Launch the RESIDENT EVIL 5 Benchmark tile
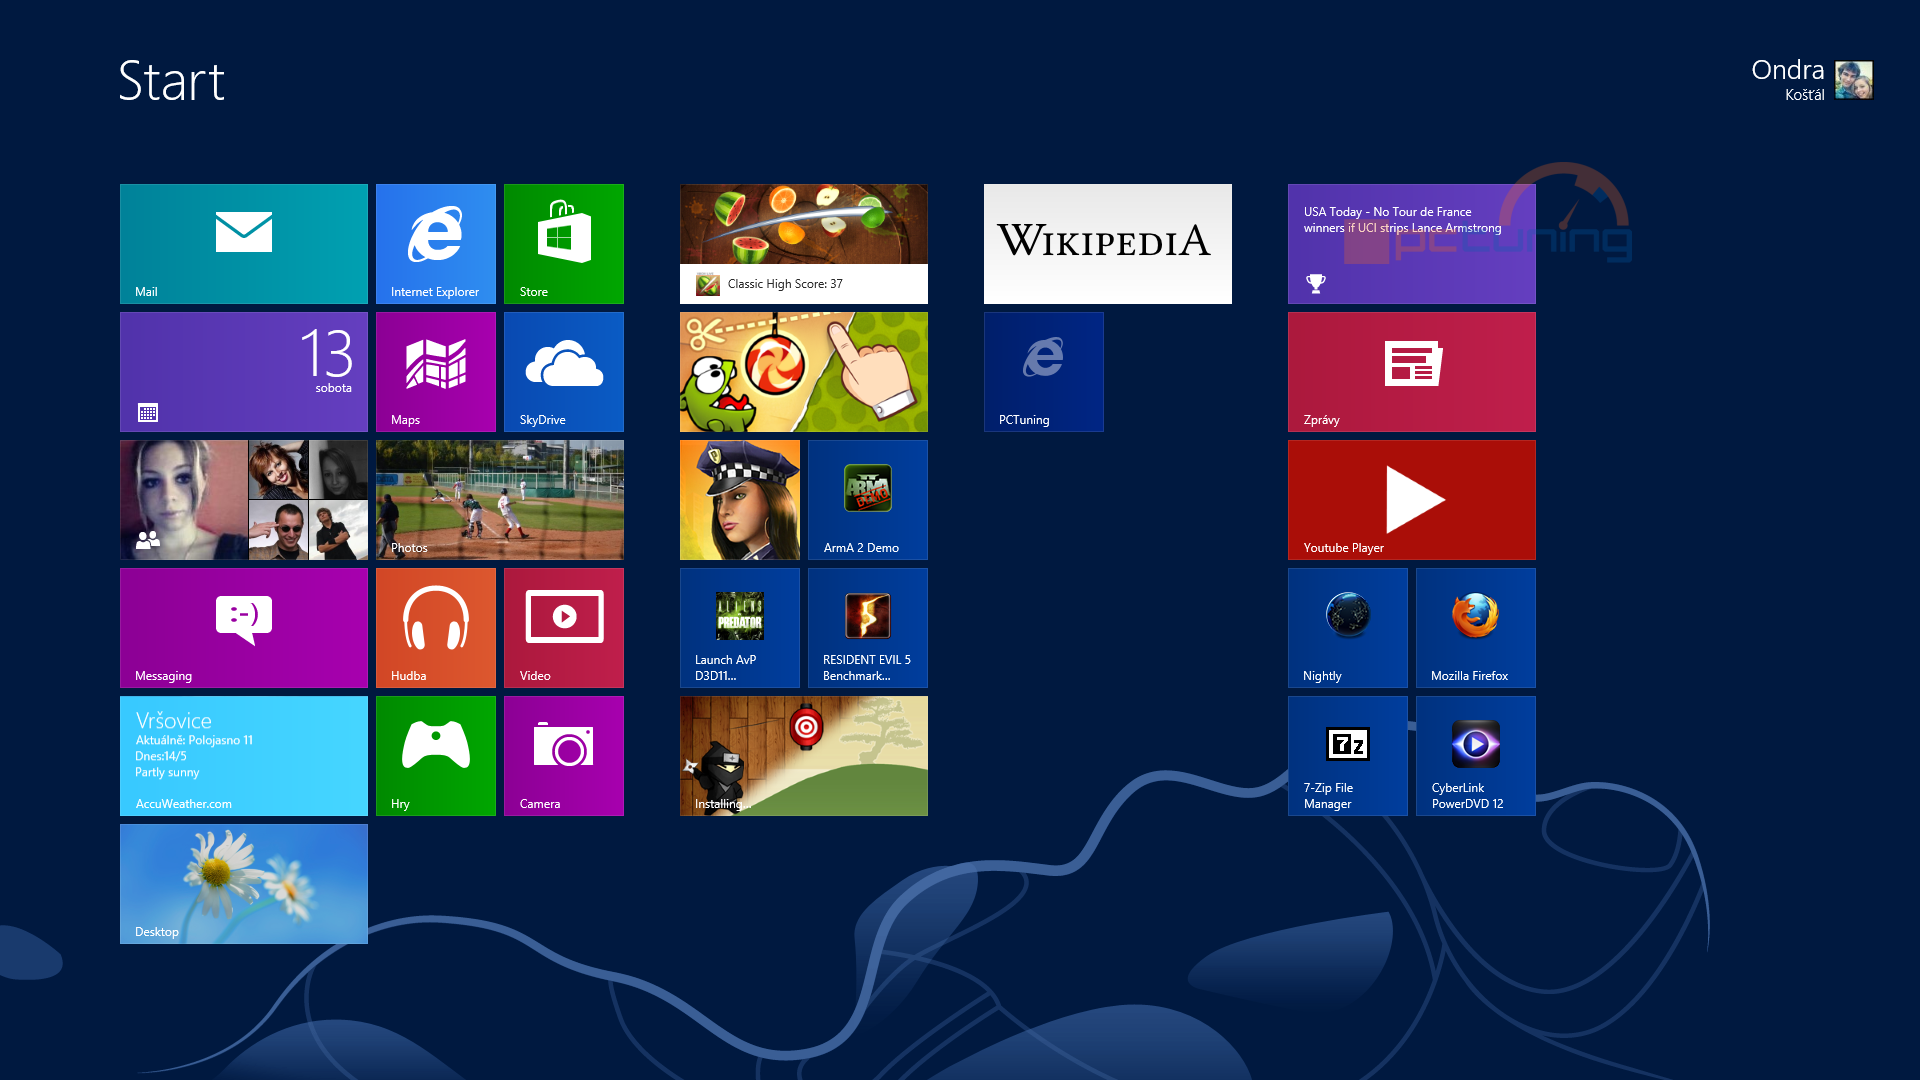Screen dimensions: 1920x1080 pos(868,628)
